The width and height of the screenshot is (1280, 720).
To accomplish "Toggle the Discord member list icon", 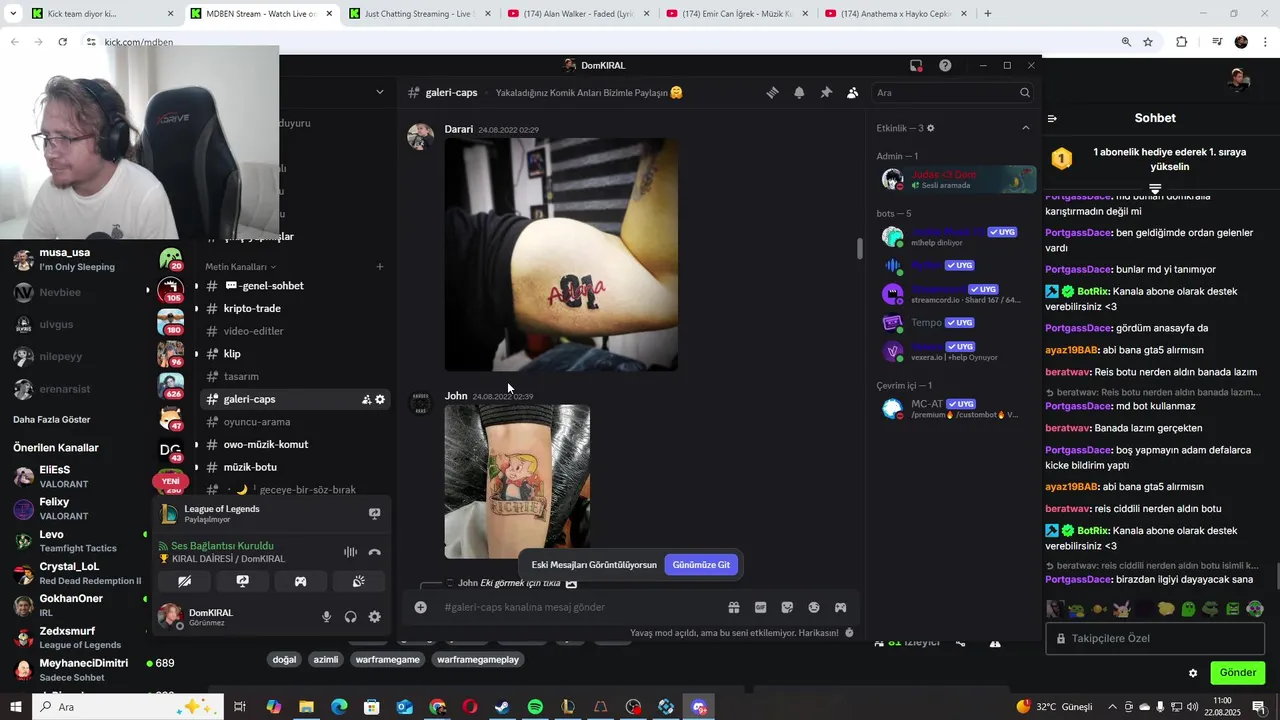I will tap(852, 92).
